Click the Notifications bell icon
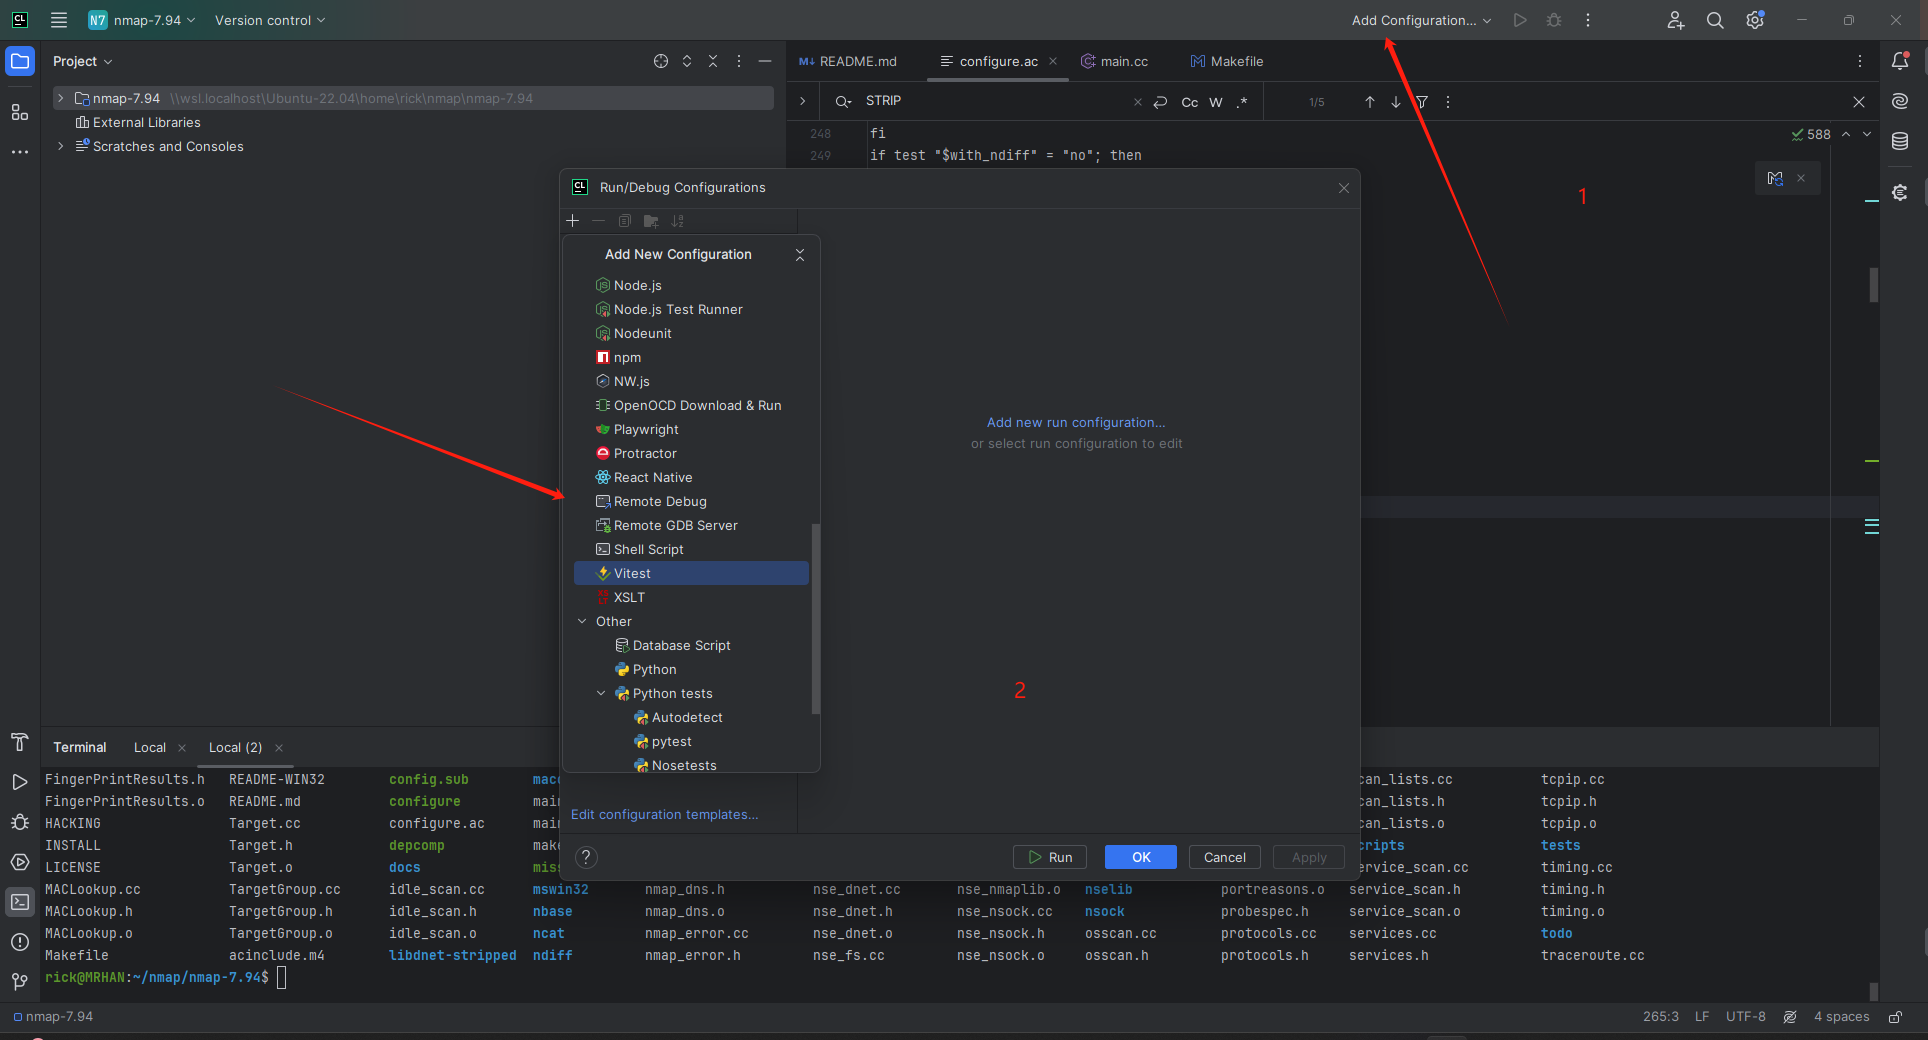This screenshot has height=1040, width=1928. (x=1900, y=61)
